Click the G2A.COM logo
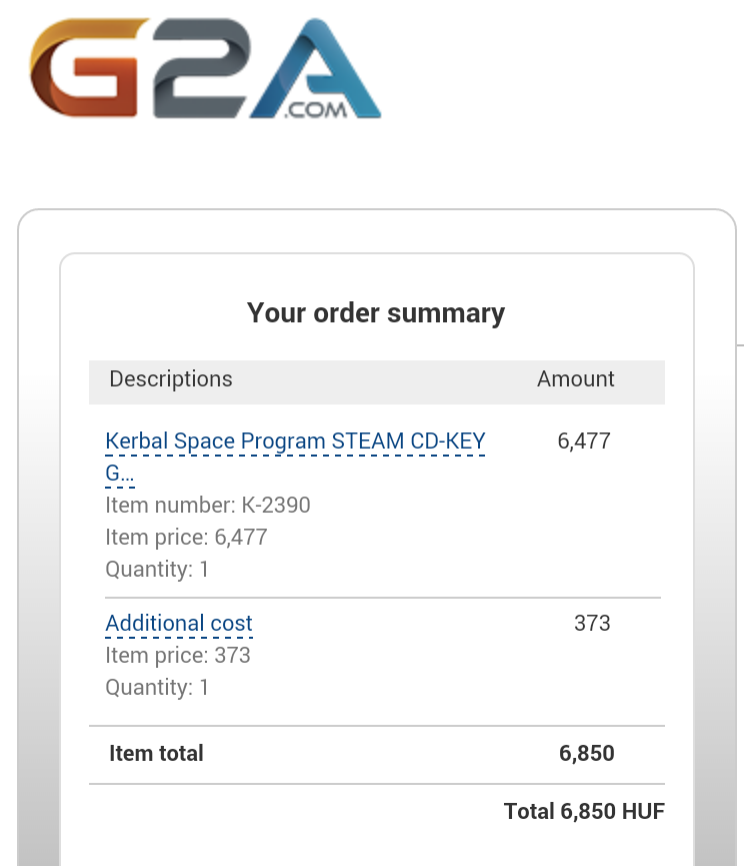Screen dimensions: 744x866 205,68
